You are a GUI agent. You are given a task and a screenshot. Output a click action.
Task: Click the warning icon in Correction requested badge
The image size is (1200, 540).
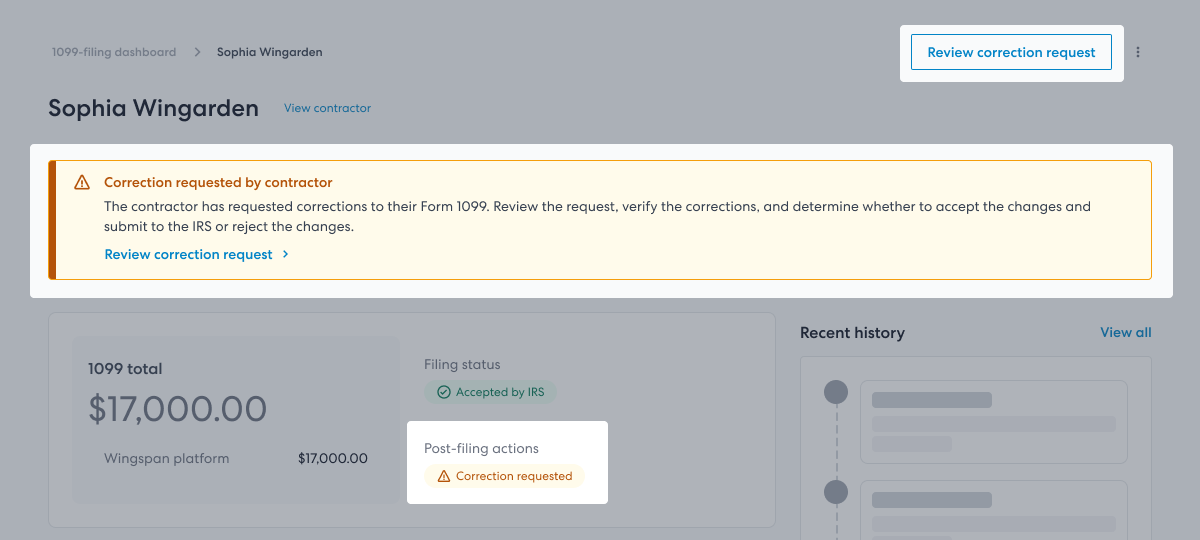(x=444, y=476)
